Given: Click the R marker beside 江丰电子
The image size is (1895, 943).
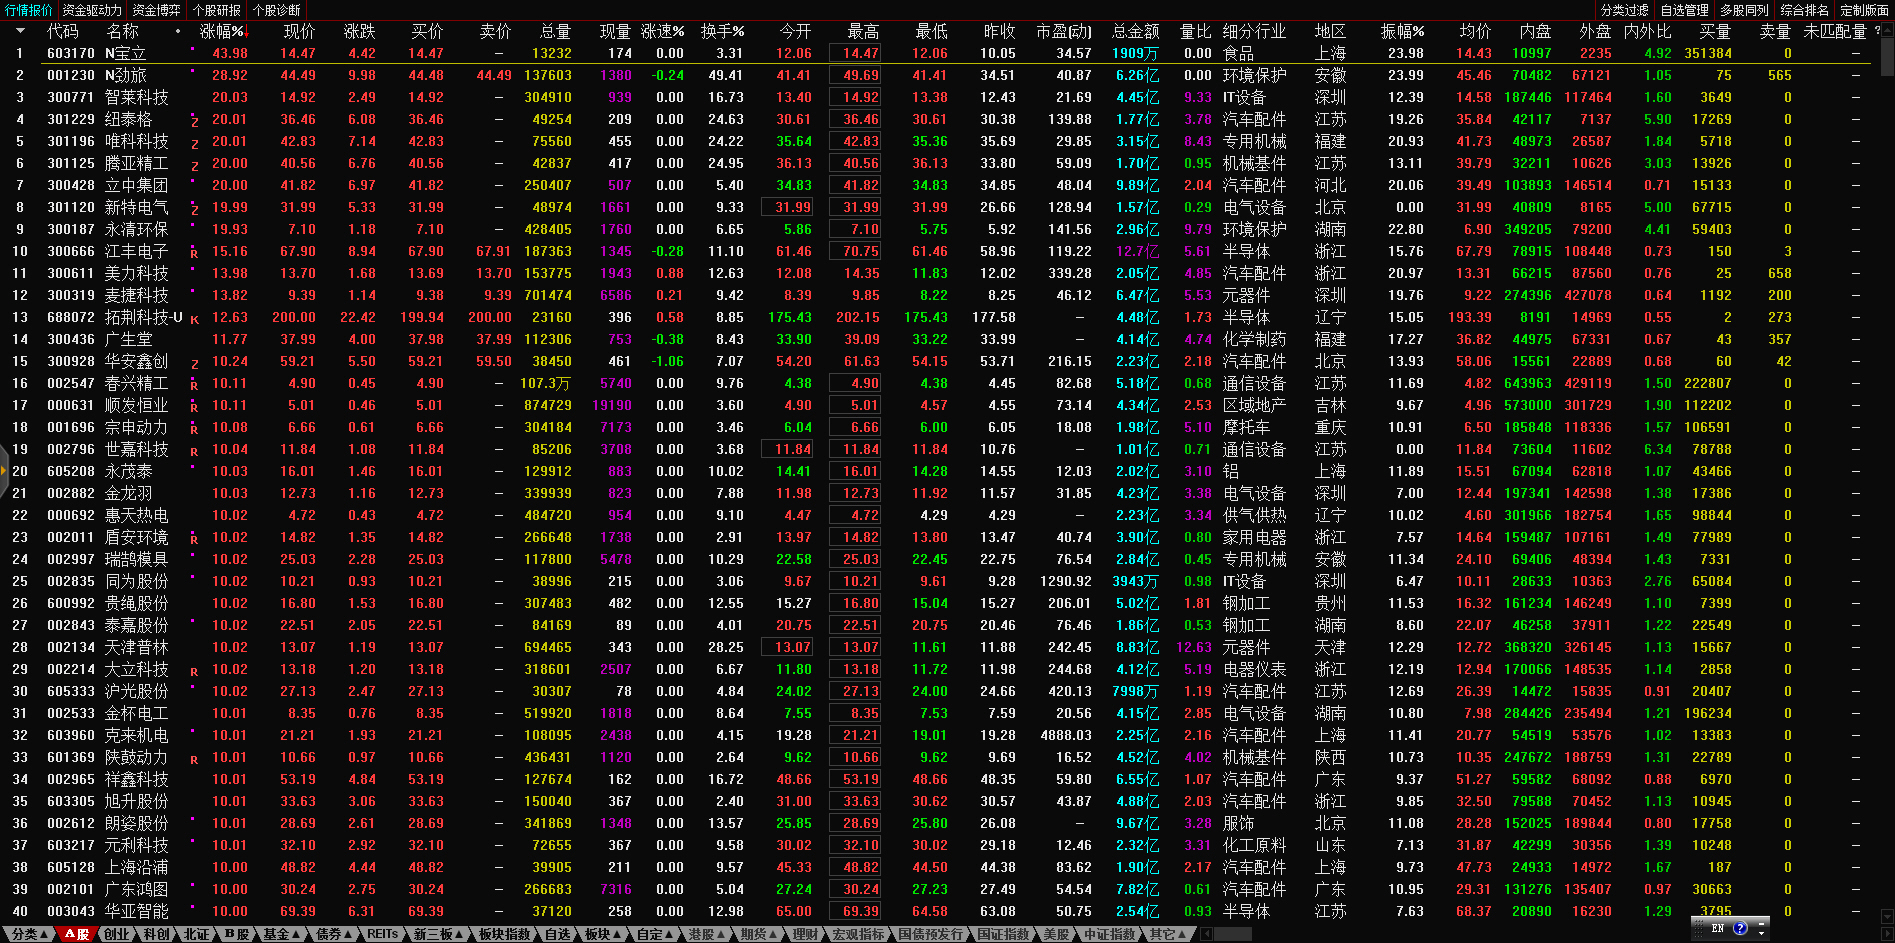Looking at the screenshot, I should click(x=195, y=253).
